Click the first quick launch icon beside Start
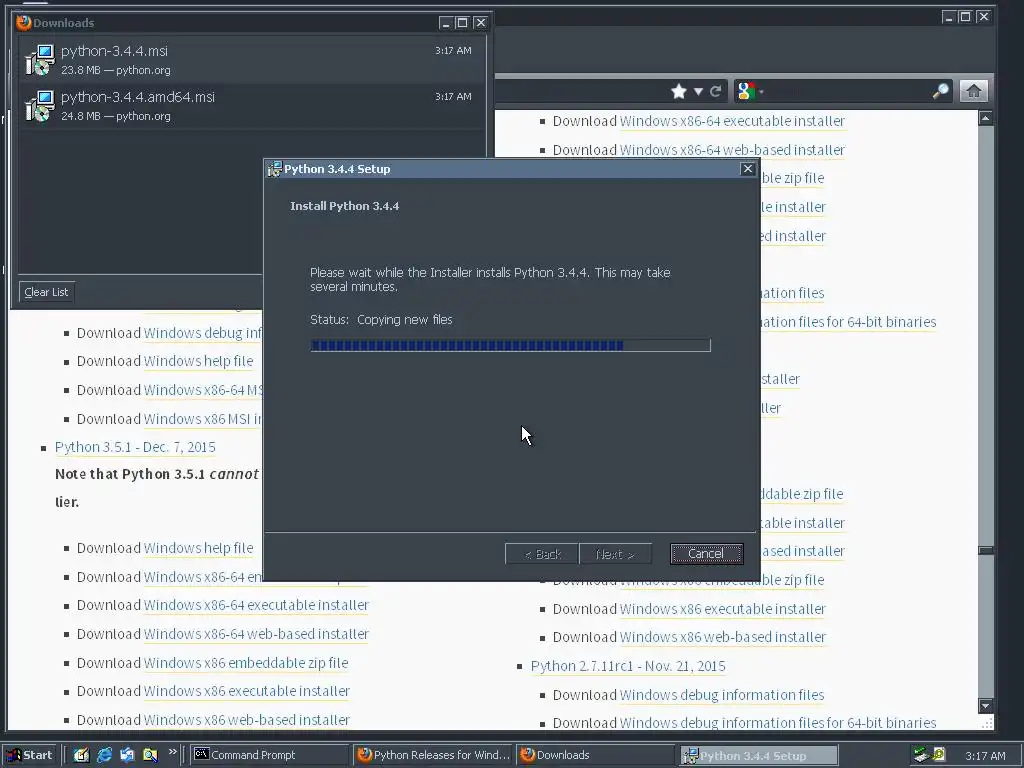1024x768 pixels. point(81,755)
